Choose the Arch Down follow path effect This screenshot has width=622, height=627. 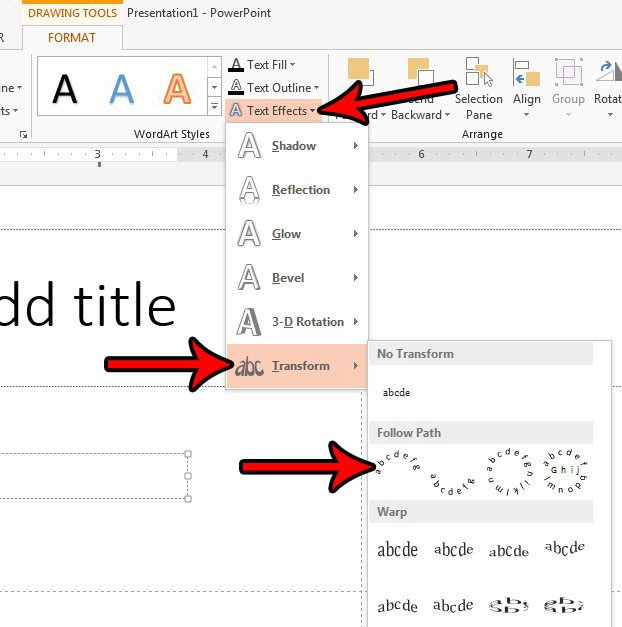pyautogui.click(x=453, y=485)
